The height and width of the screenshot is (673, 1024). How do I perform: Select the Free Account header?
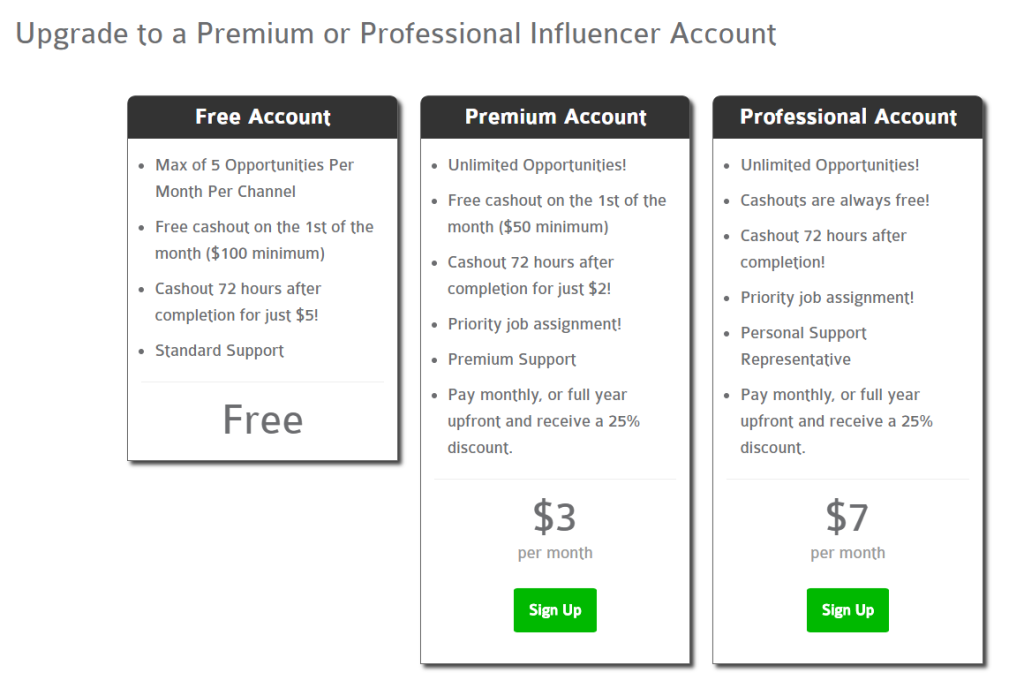[x=263, y=117]
